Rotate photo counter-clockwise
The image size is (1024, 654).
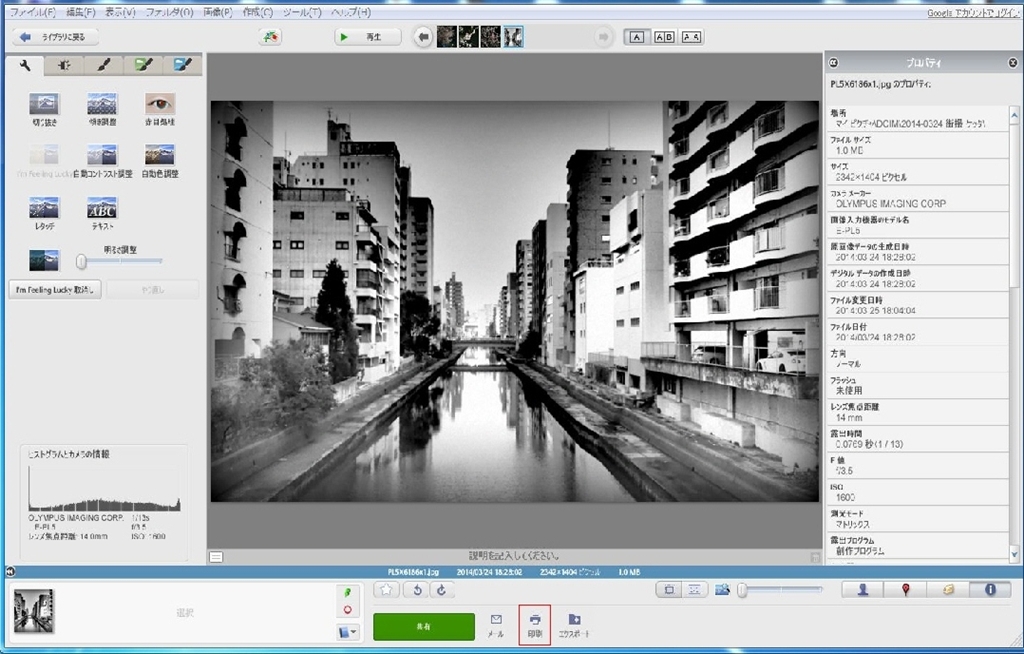417,590
